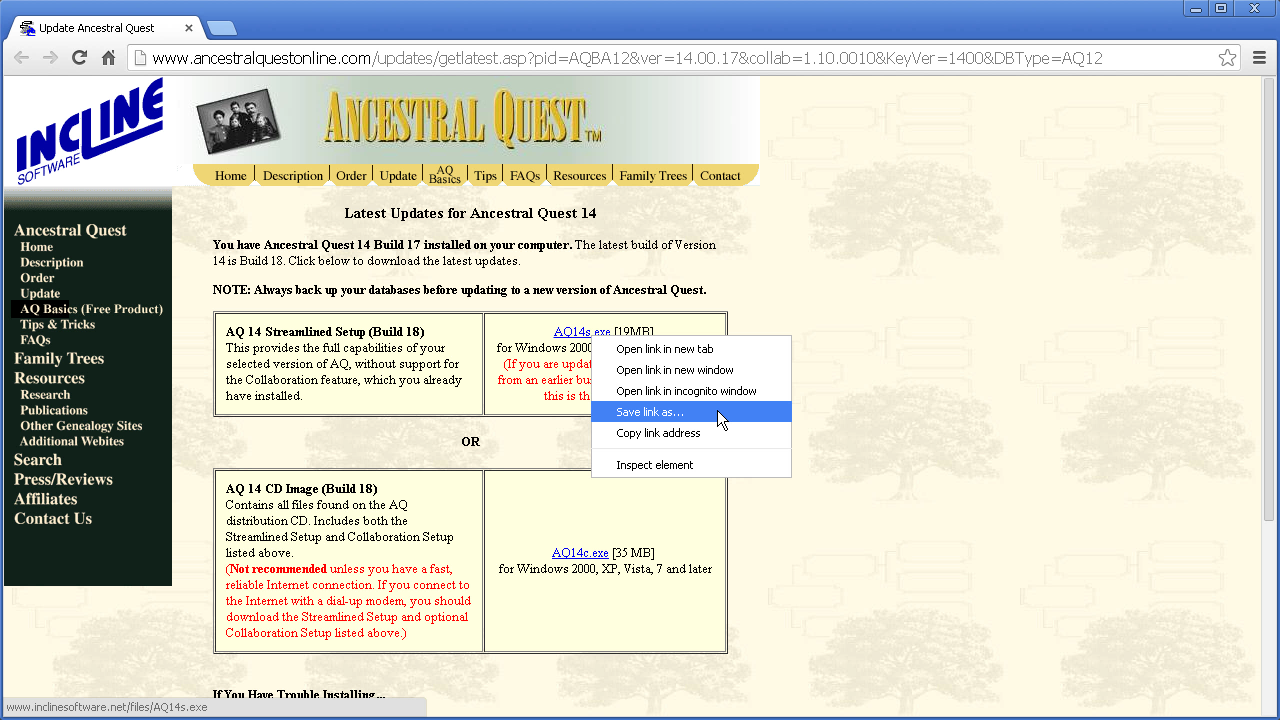Click Search in the sidebar
The image size is (1280, 720).
(38, 460)
